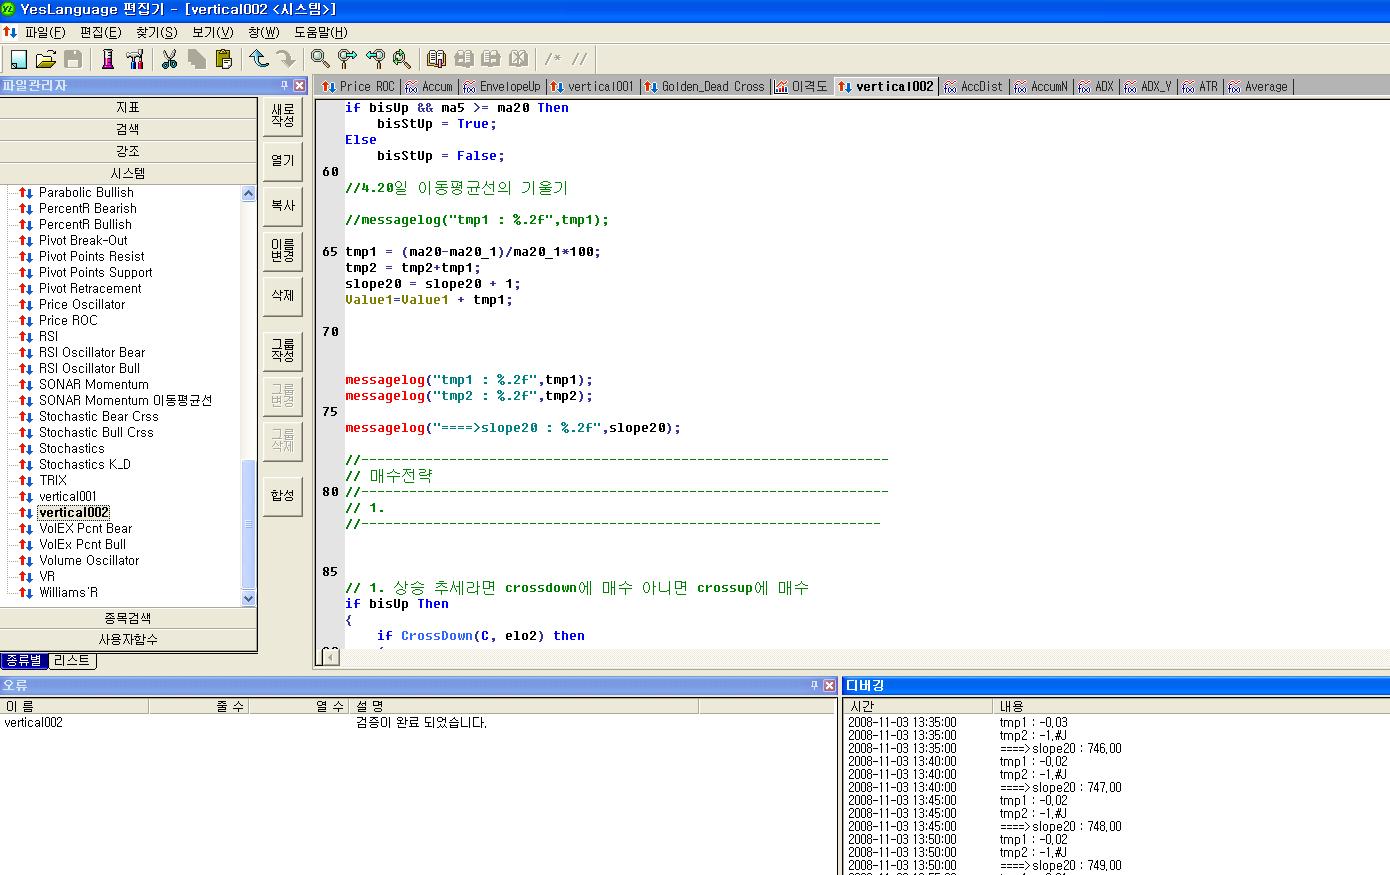The width and height of the screenshot is (1390, 875).
Task: Open find with magnifier icon
Action: click(320, 59)
